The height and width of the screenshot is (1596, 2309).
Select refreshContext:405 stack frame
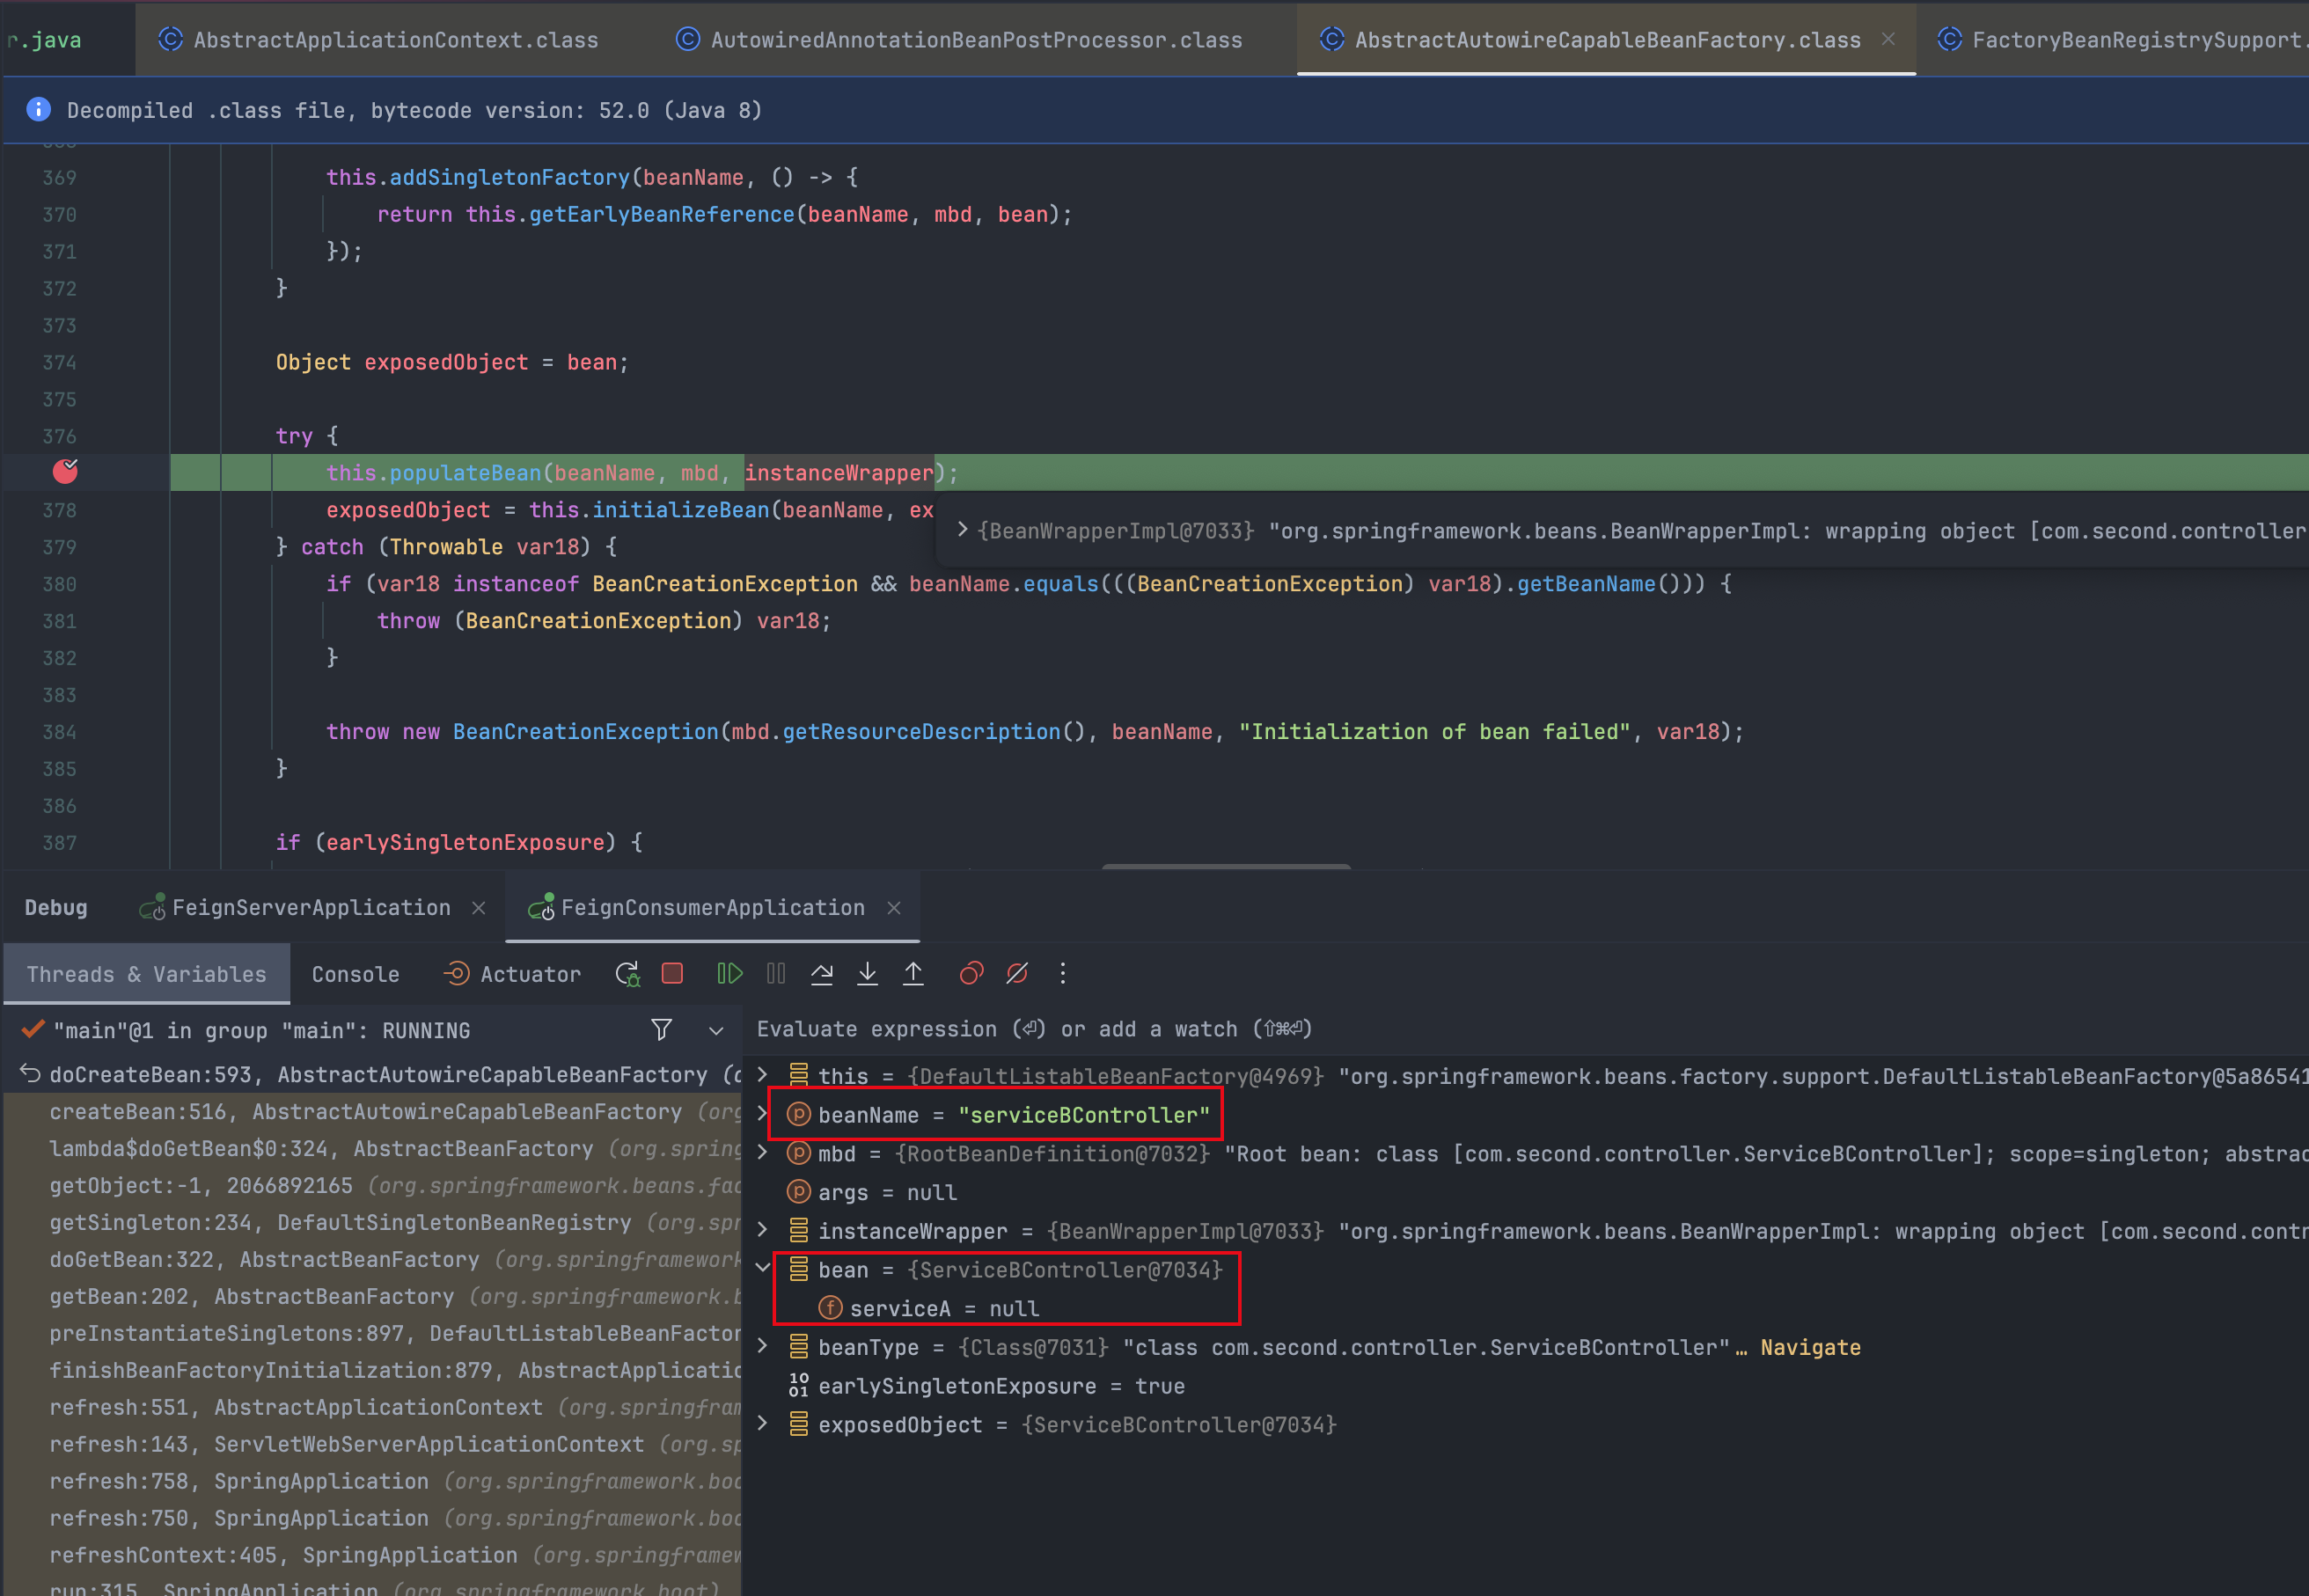(372, 1556)
